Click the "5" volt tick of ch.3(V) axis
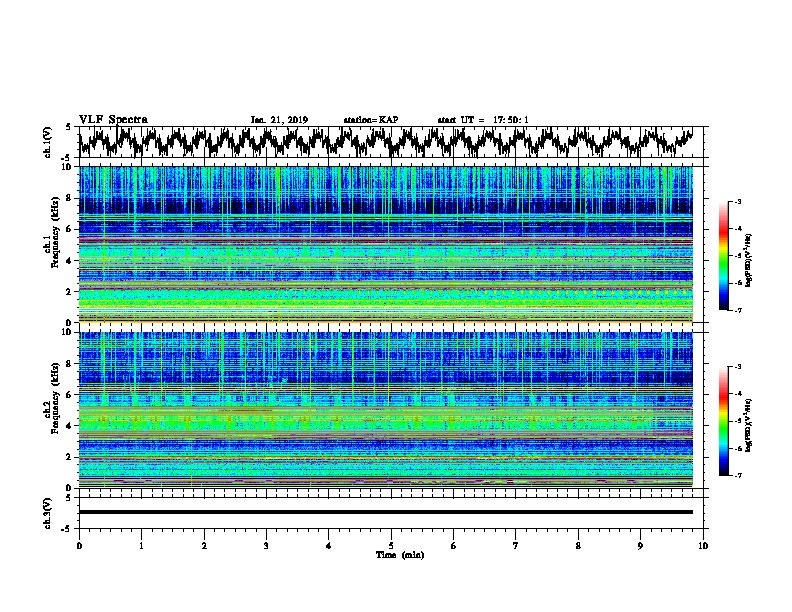The height and width of the screenshot is (612, 792). point(69,498)
